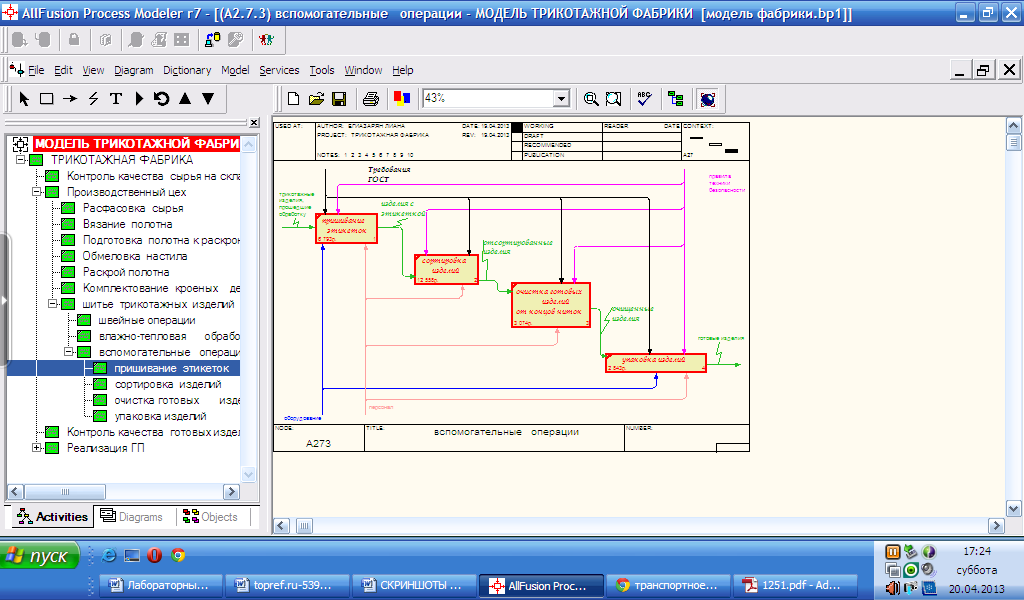This screenshot has height=600, width=1024.
Task: Select Обмеловка настила tree item
Action: coord(135,256)
